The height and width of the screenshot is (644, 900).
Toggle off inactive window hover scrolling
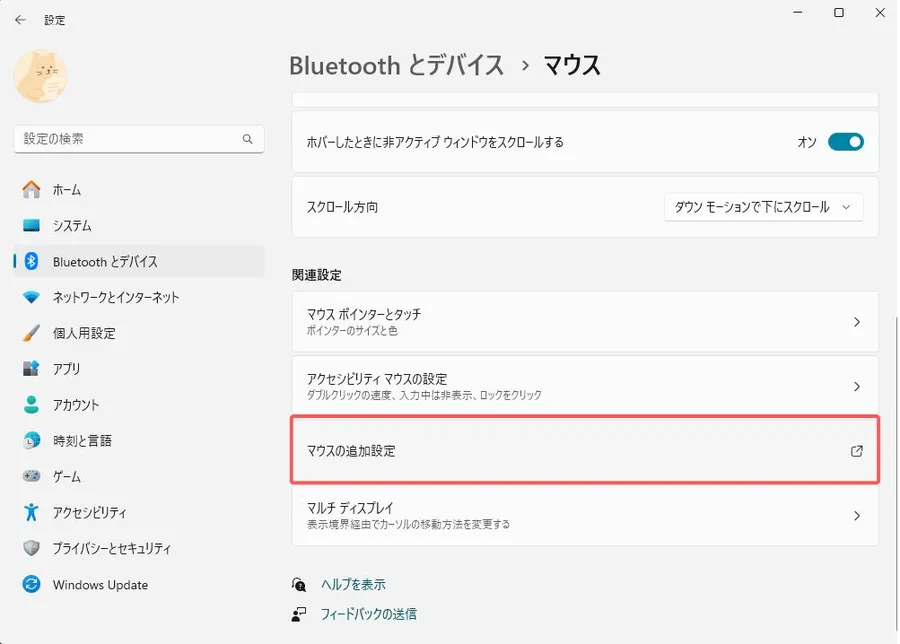[x=845, y=142]
